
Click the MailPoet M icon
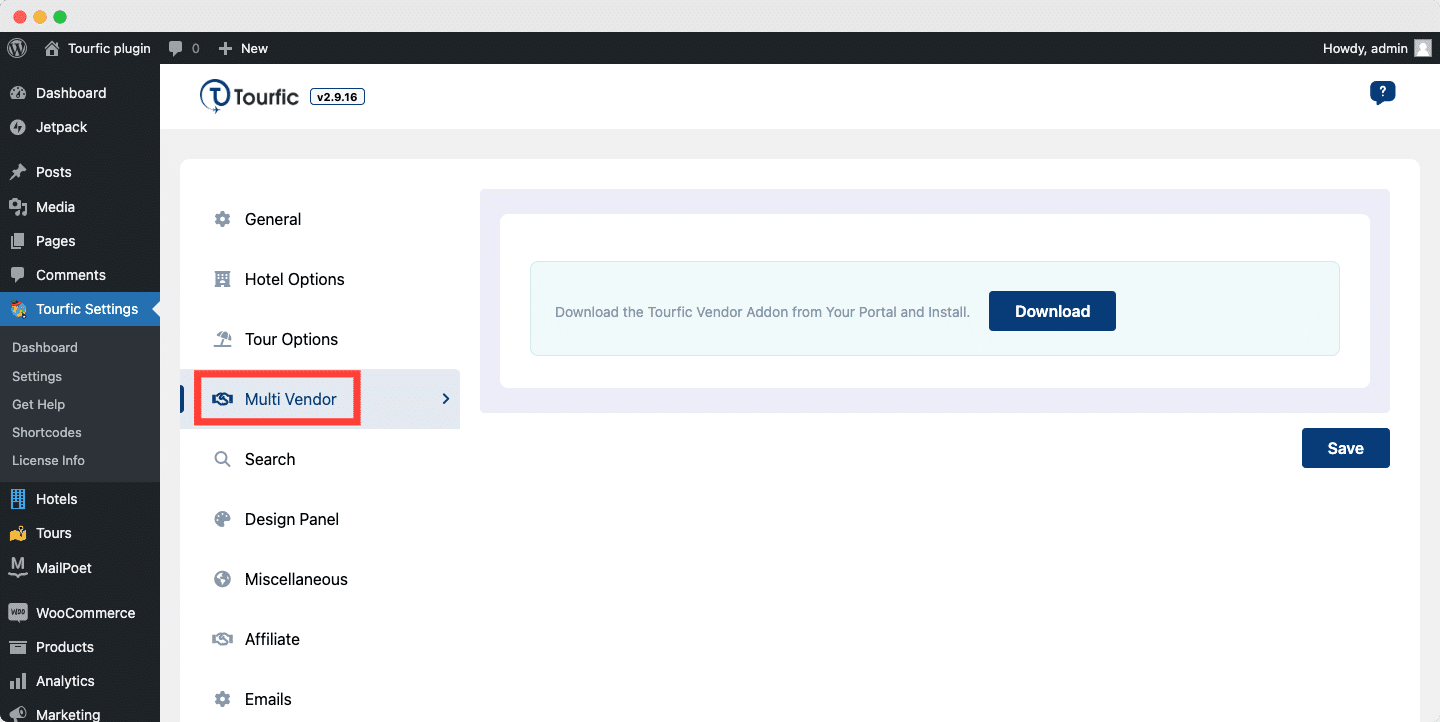[18, 567]
